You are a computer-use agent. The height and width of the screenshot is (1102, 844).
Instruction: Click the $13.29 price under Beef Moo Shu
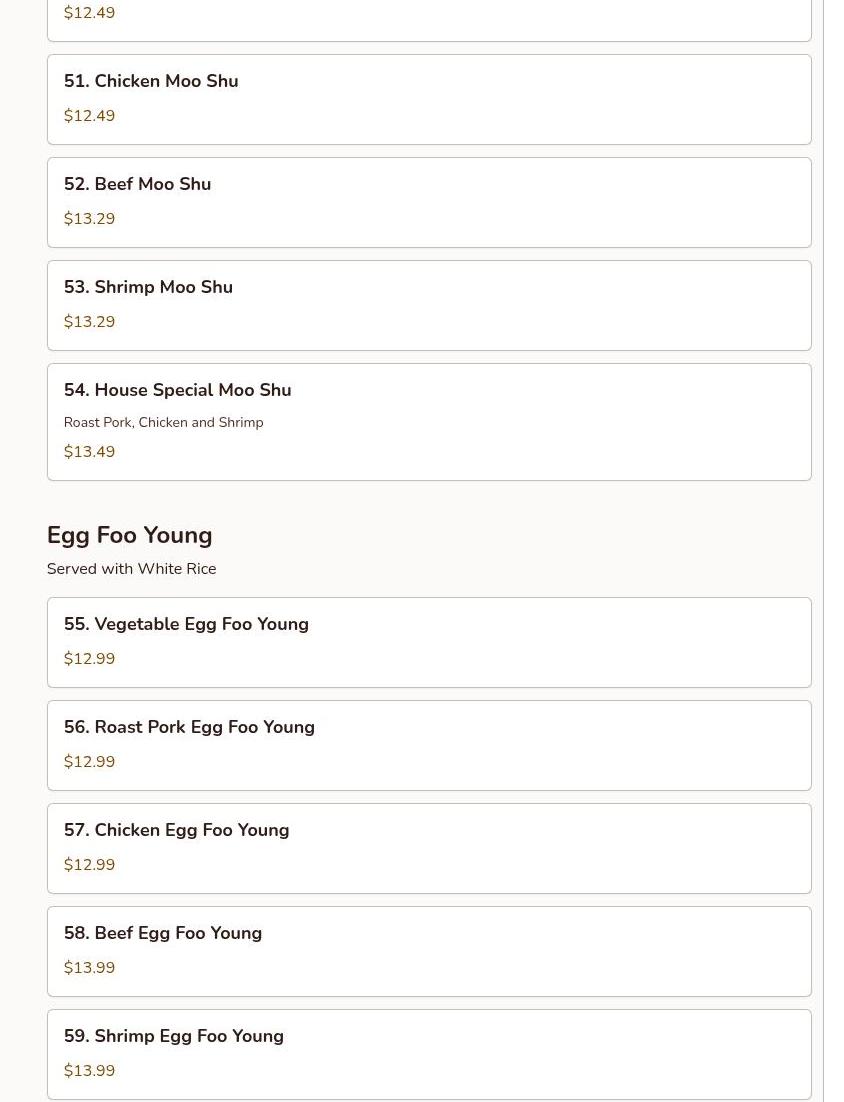[x=89, y=219]
